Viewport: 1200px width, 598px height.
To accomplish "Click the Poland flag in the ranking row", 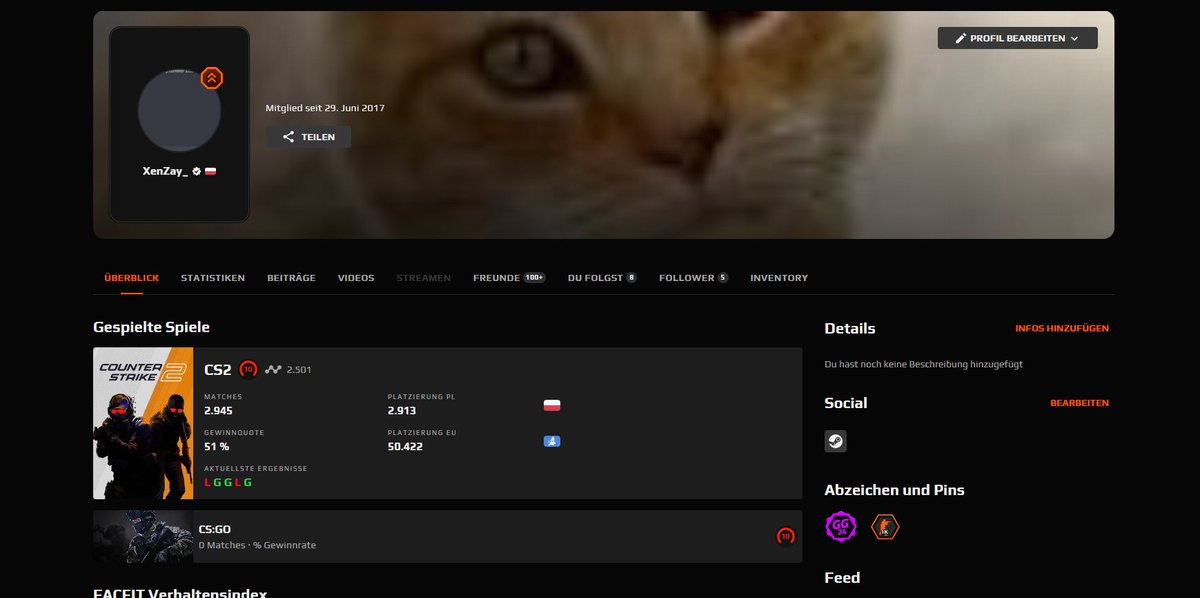I will click(551, 405).
